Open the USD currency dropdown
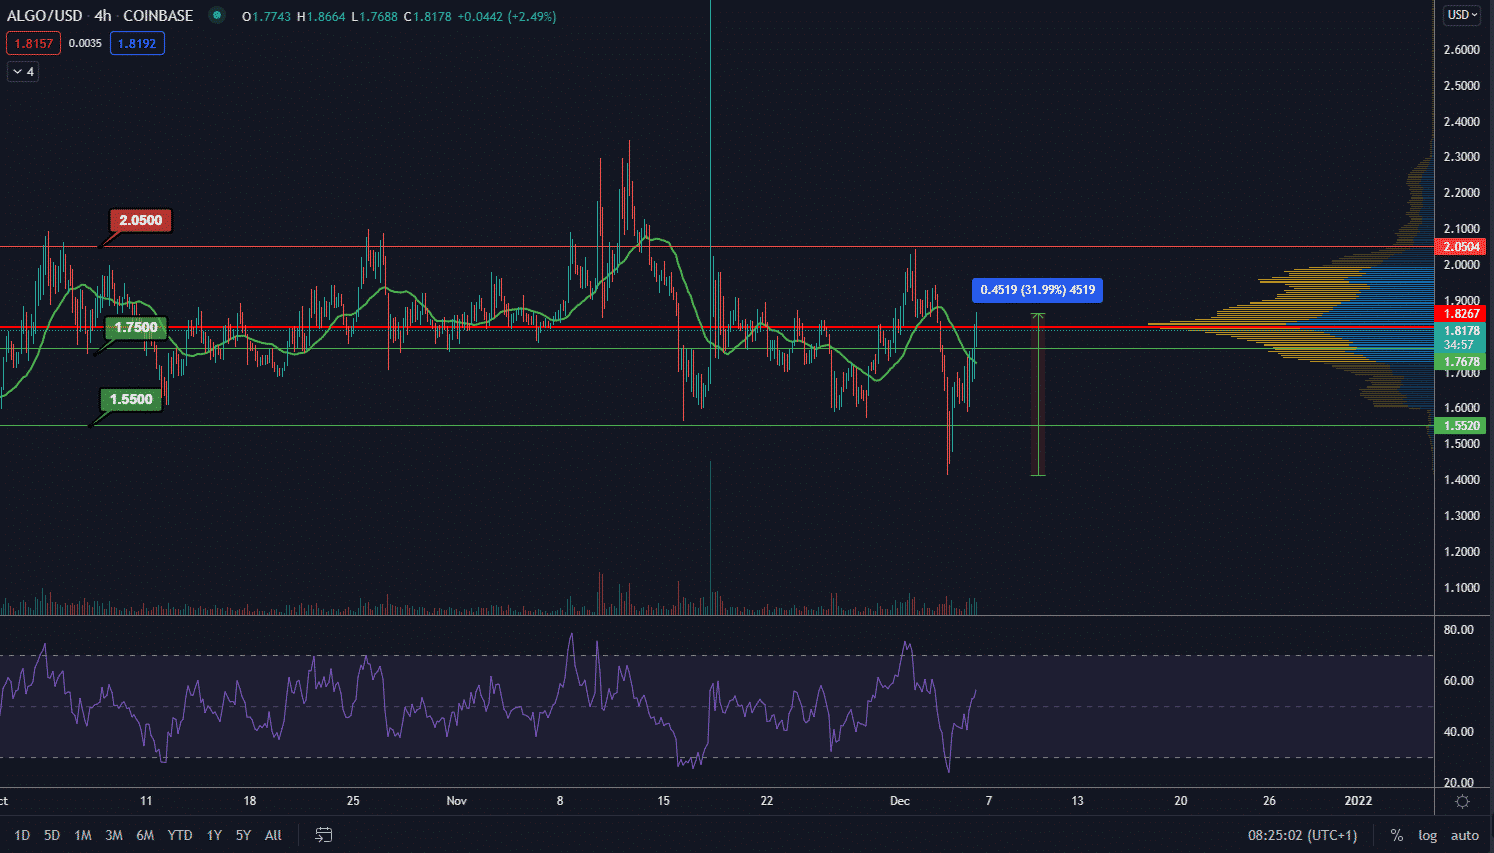 click(x=1463, y=15)
